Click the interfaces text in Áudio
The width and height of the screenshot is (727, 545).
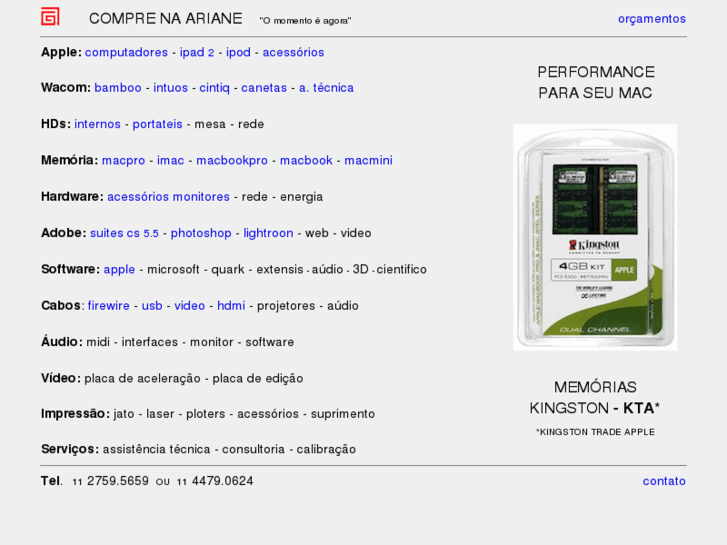150,342
